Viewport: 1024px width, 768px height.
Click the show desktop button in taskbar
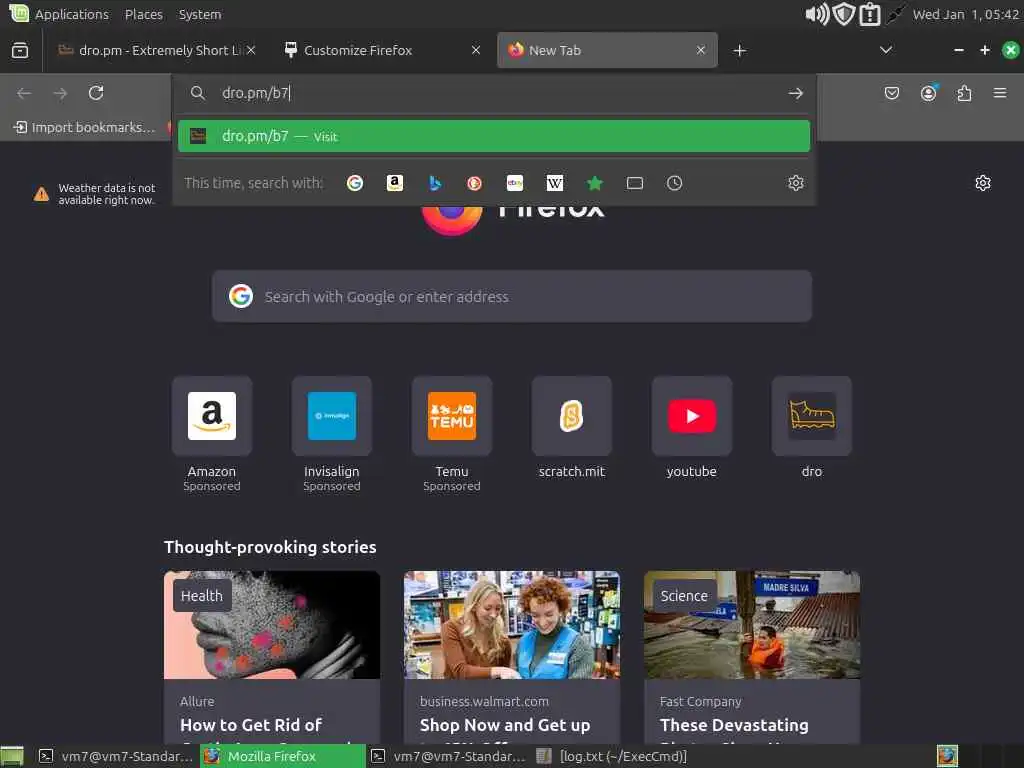coord(12,757)
